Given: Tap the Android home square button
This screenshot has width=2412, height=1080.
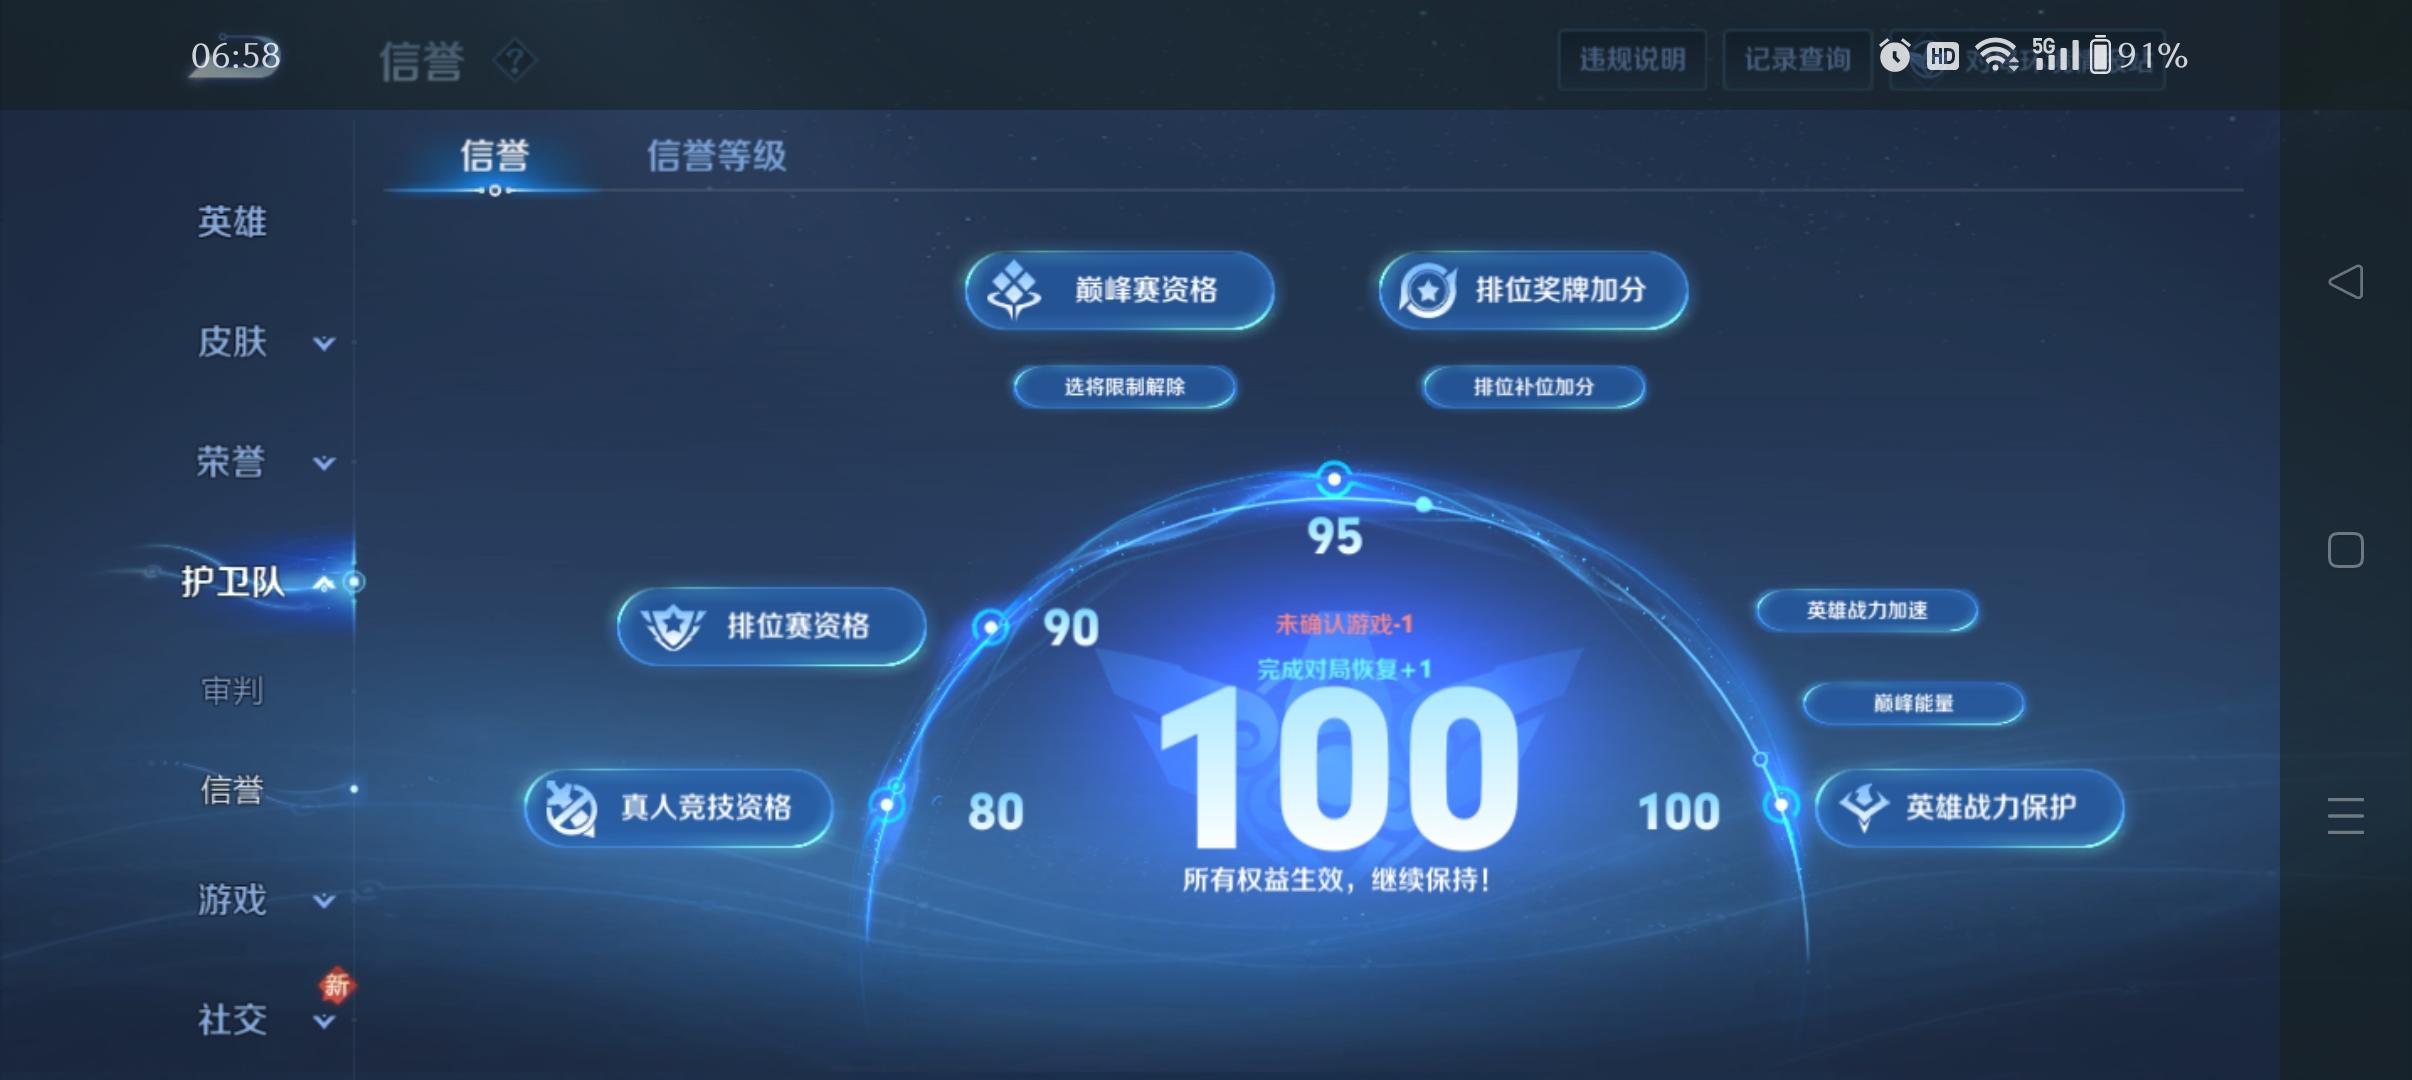Looking at the screenshot, I should point(2345,550).
